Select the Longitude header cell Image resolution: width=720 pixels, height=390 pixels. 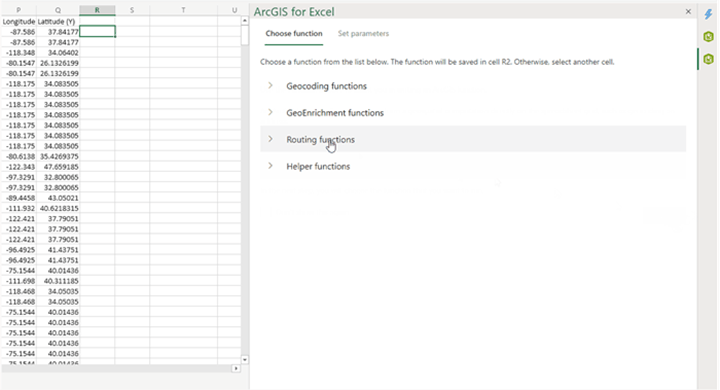click(18, 22)
